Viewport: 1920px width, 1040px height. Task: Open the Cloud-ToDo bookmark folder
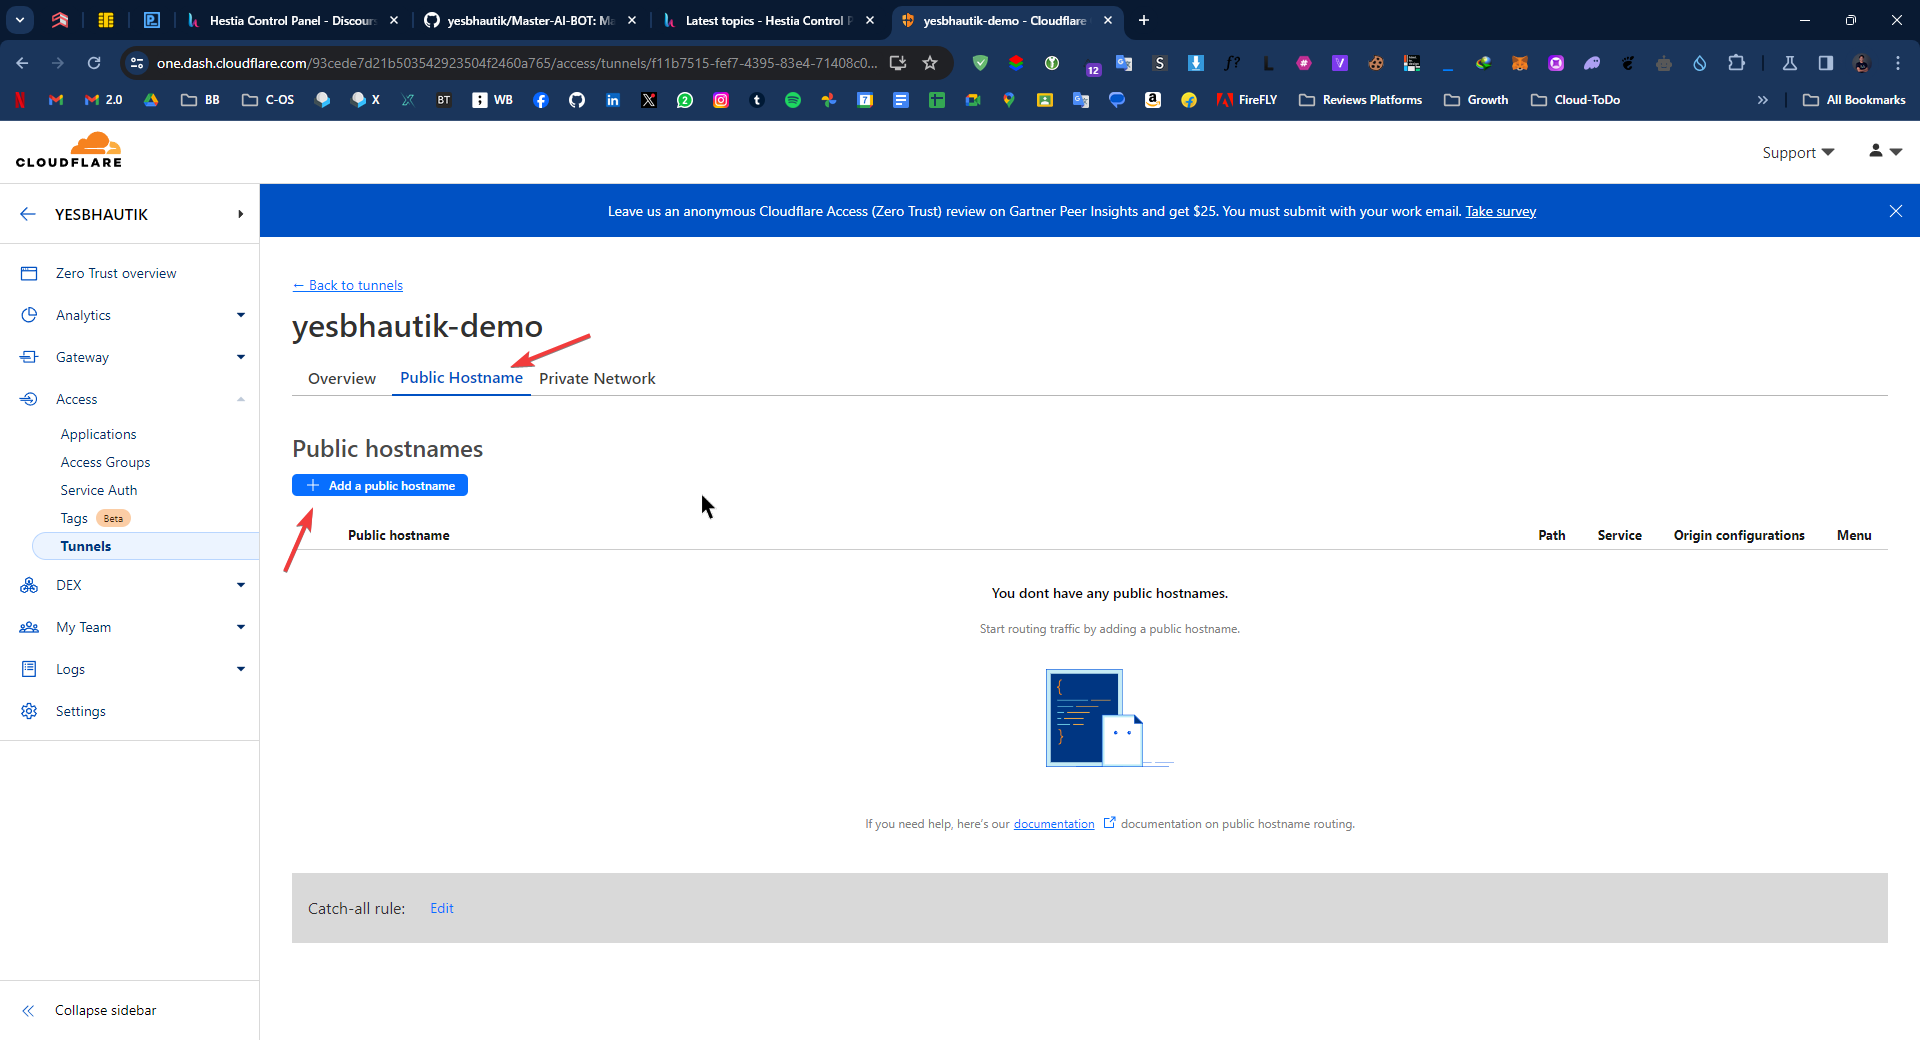1576,100
